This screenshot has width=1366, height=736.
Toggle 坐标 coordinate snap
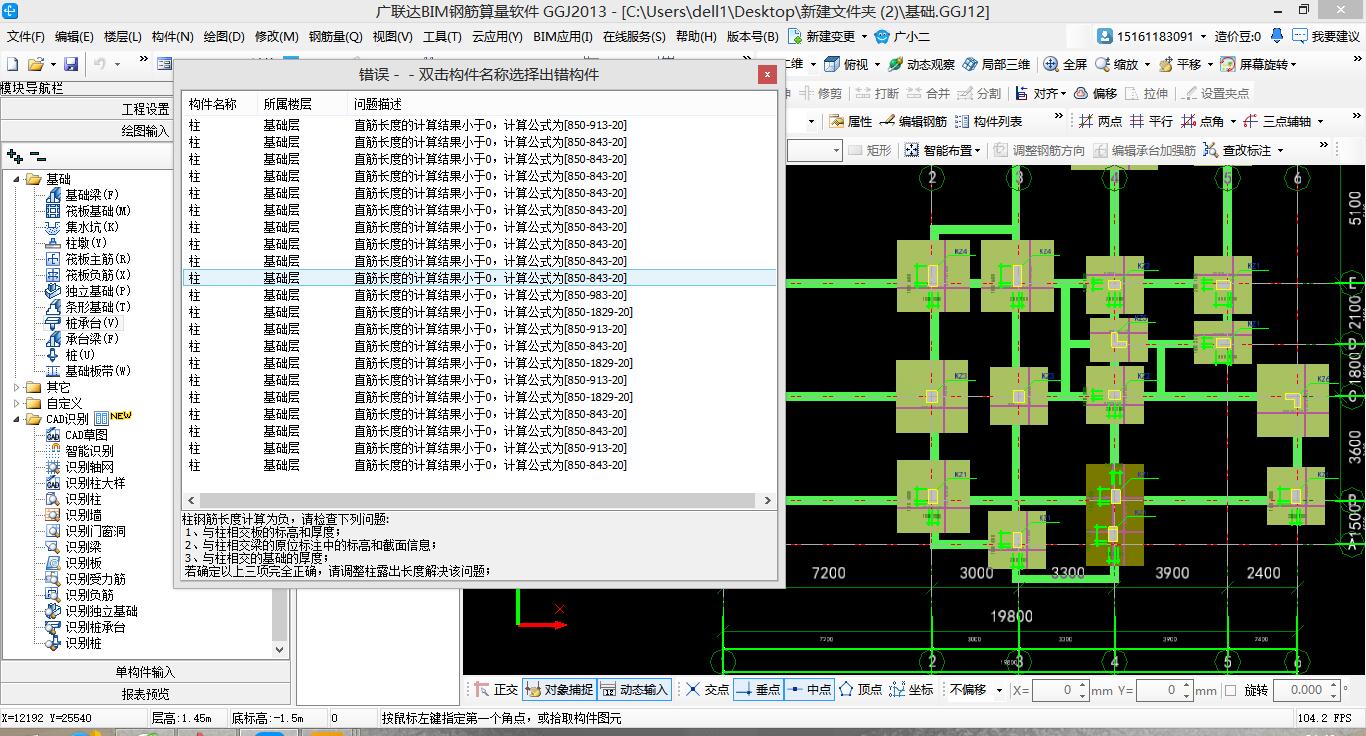click(911, 689)
